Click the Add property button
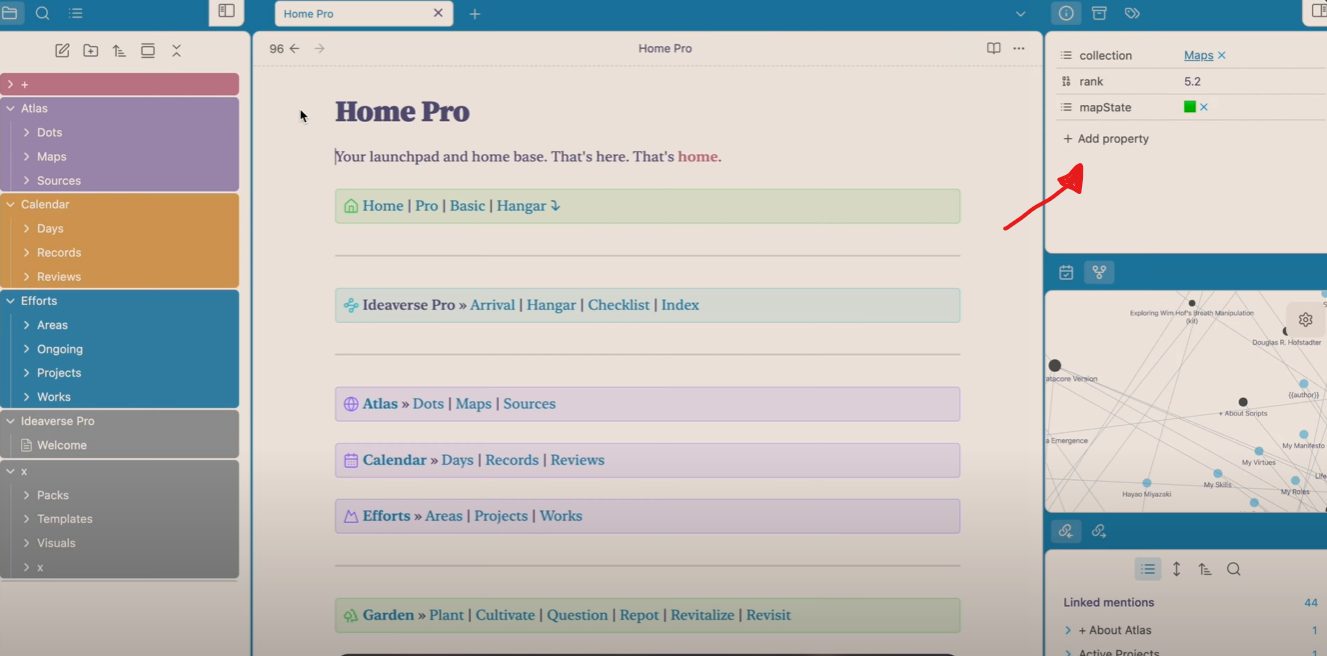Viewport: 1327px width, 656px height. (1105, 138)
